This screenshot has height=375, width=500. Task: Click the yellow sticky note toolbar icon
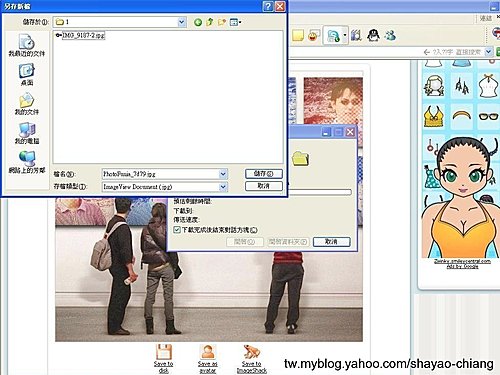click(x=298, y=35)
